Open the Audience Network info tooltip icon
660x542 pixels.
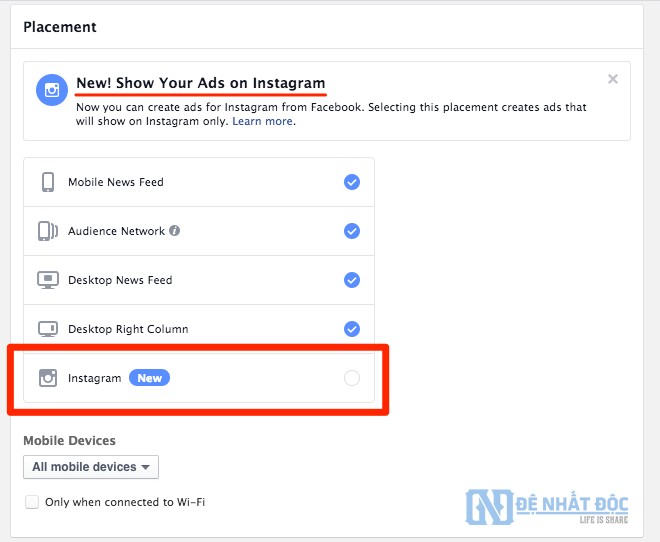pyautogui.click(x=175, y=231)
